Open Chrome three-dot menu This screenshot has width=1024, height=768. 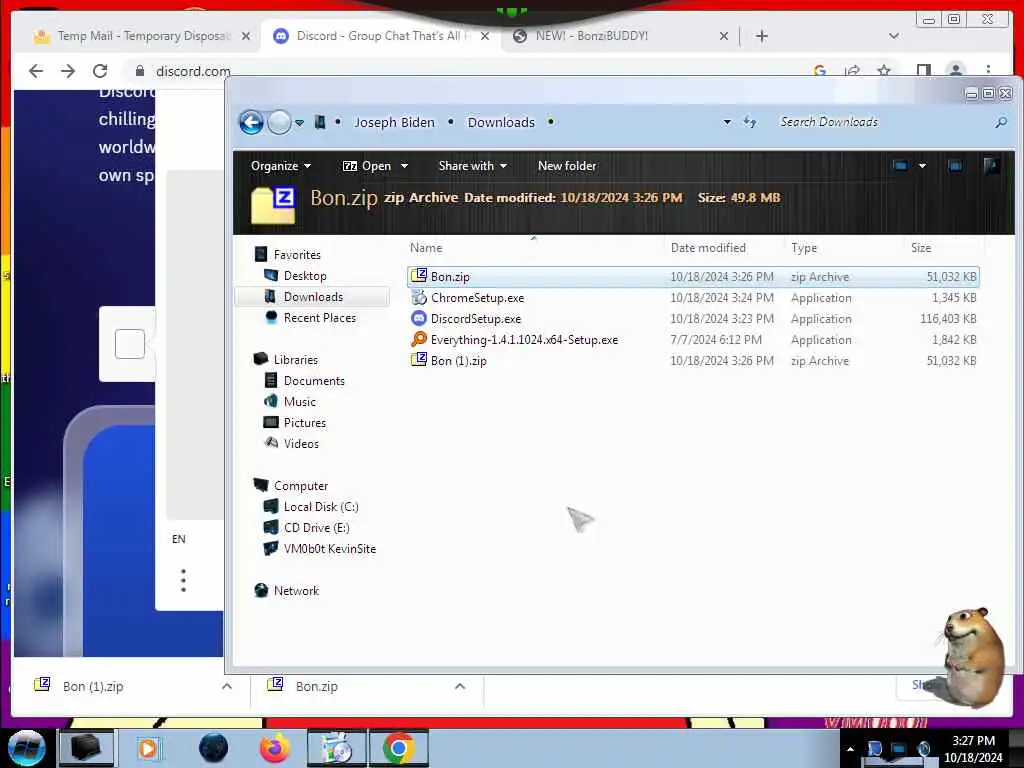click(988, 71)
